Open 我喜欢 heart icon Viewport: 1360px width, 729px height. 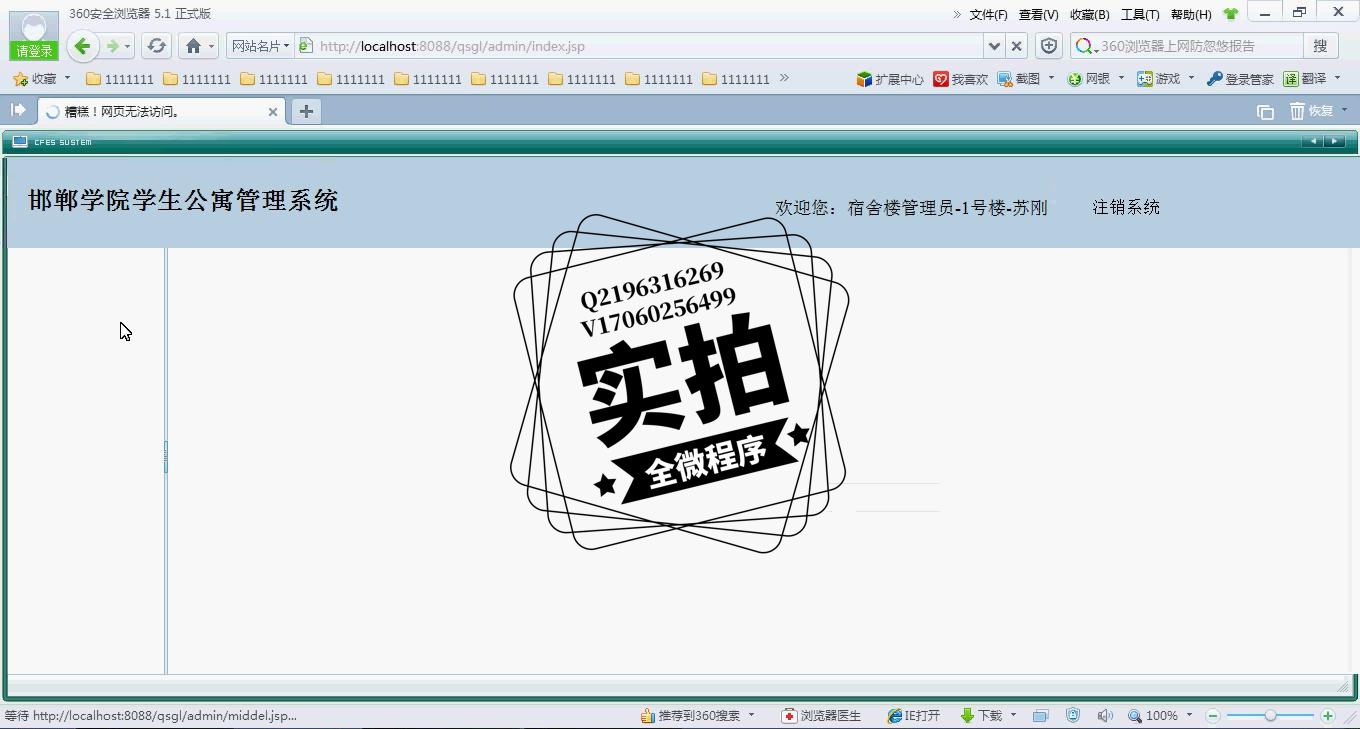click(x=960, y=79)
